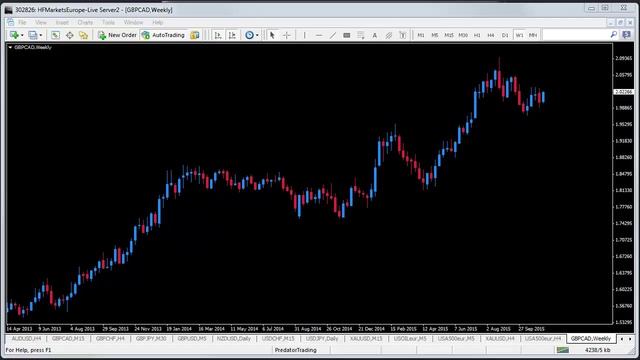Click the connection status bars icon
This screenshot has height=360, width=640.
[x=562, y=350]
